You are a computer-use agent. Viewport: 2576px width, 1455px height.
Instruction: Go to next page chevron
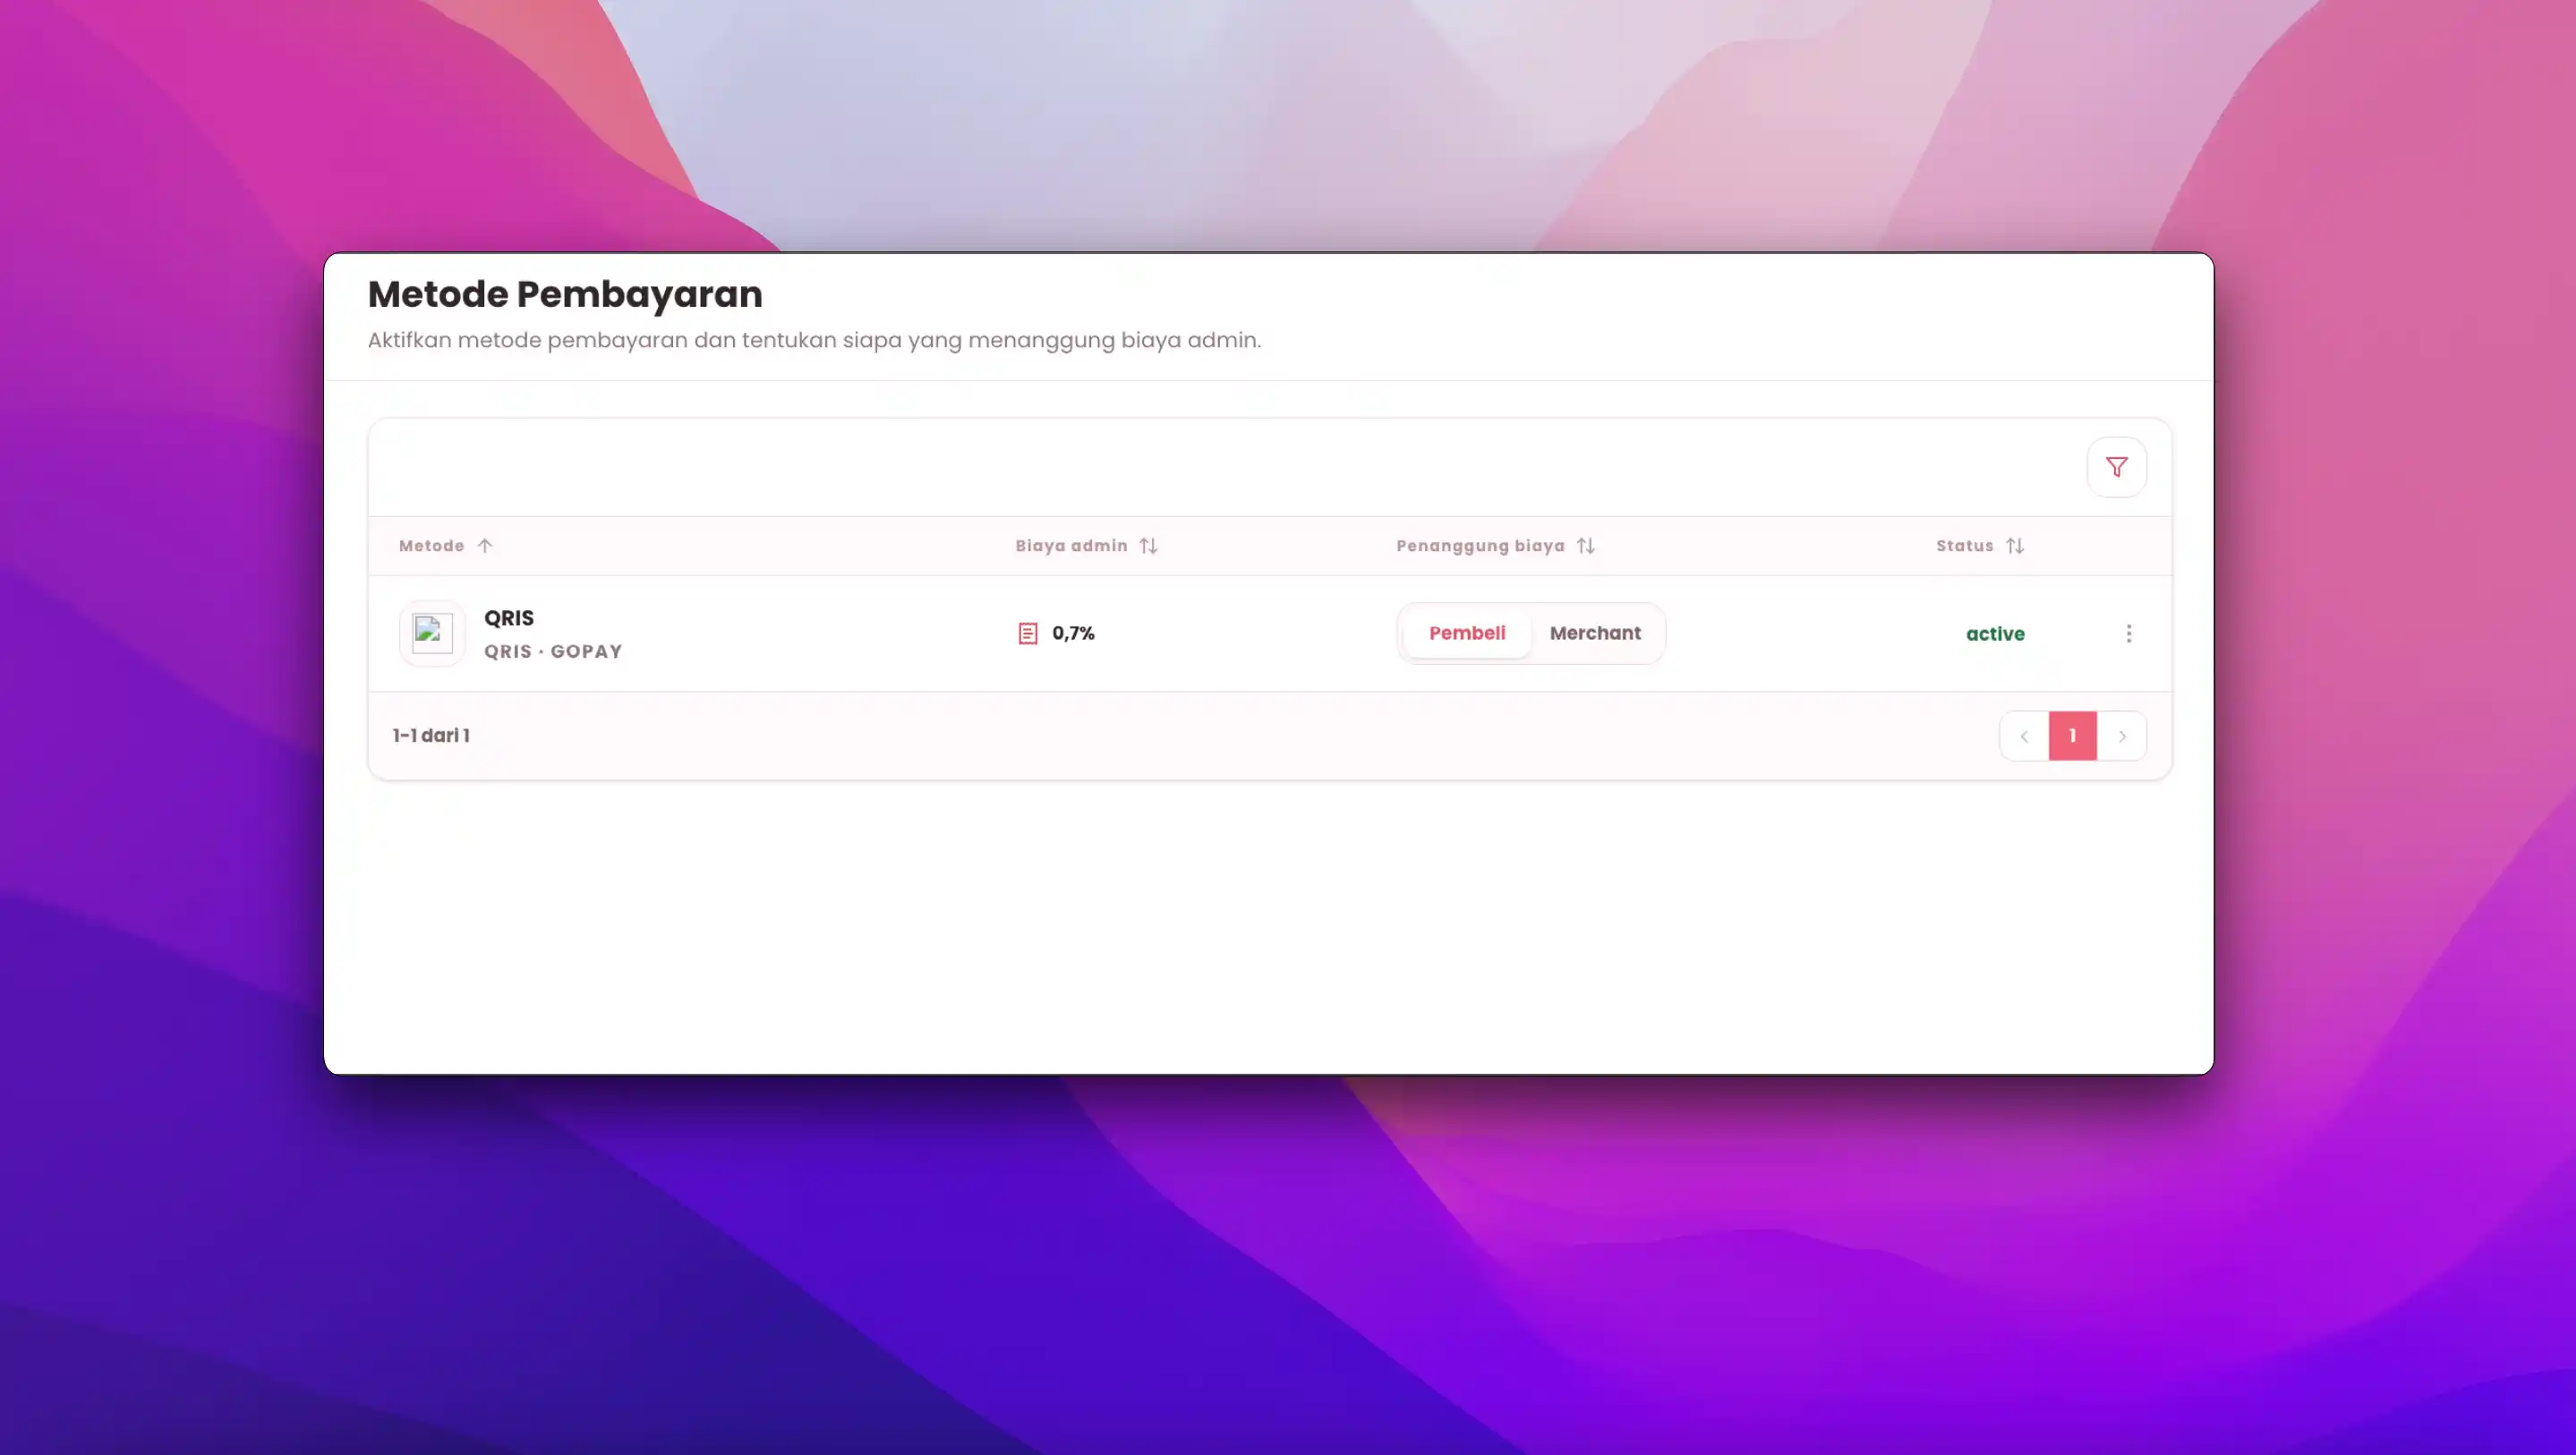[2121, 736]
